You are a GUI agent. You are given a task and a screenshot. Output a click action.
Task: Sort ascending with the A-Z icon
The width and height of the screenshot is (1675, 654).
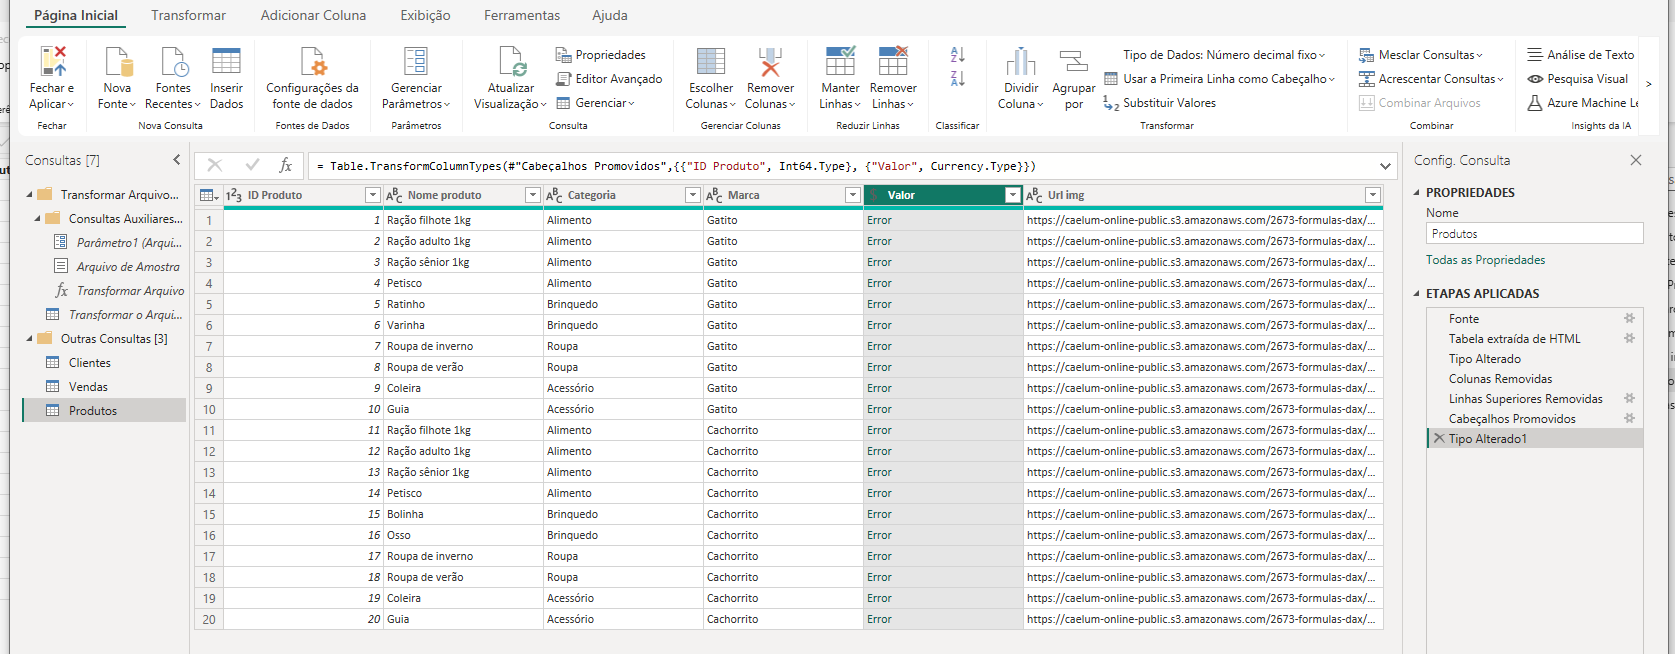pyautogui.click(x=957, y=55)
